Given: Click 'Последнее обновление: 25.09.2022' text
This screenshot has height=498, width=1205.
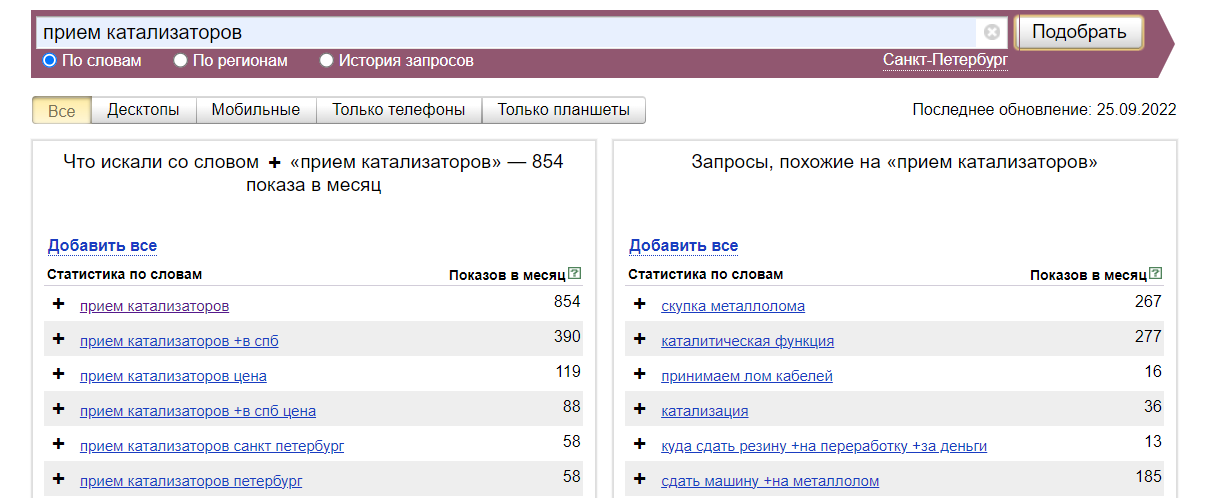Looking at the screenshot, I should tap(1044, 110).
